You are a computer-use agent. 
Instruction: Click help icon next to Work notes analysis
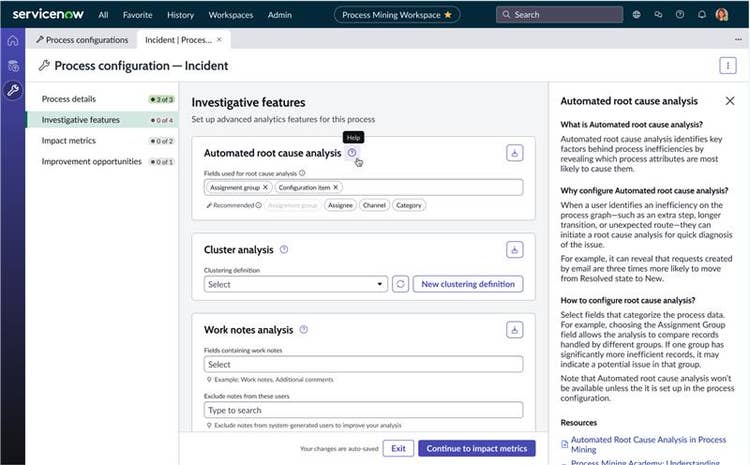point(304,330)
